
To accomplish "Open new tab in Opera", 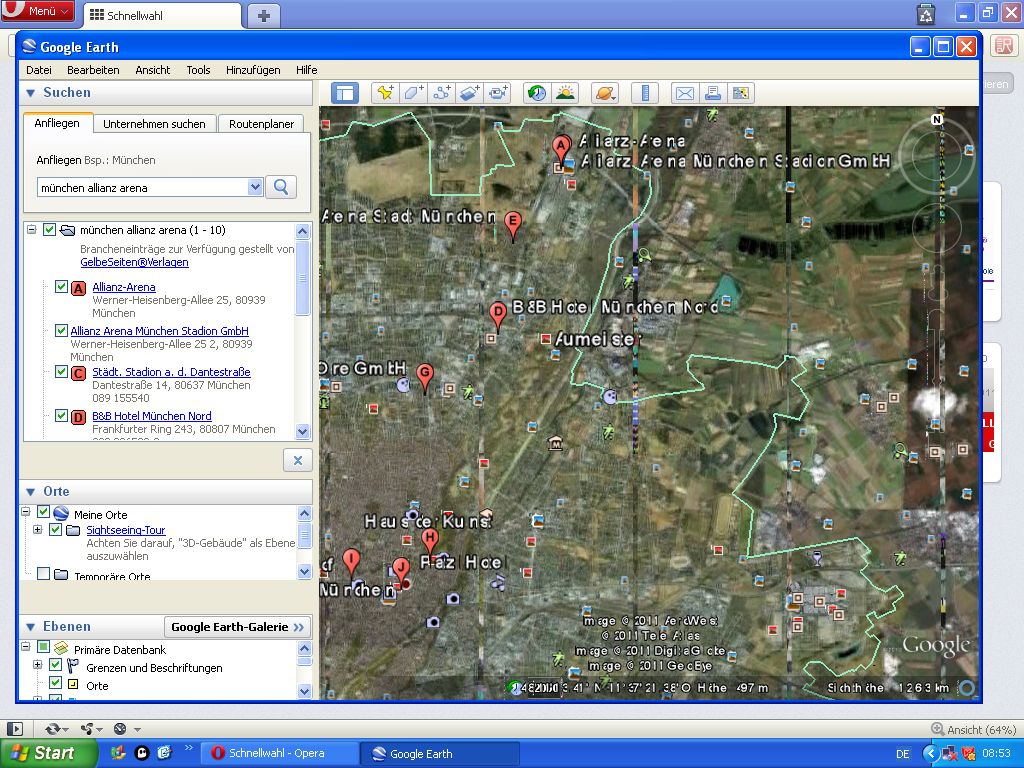I will [264, 16].
